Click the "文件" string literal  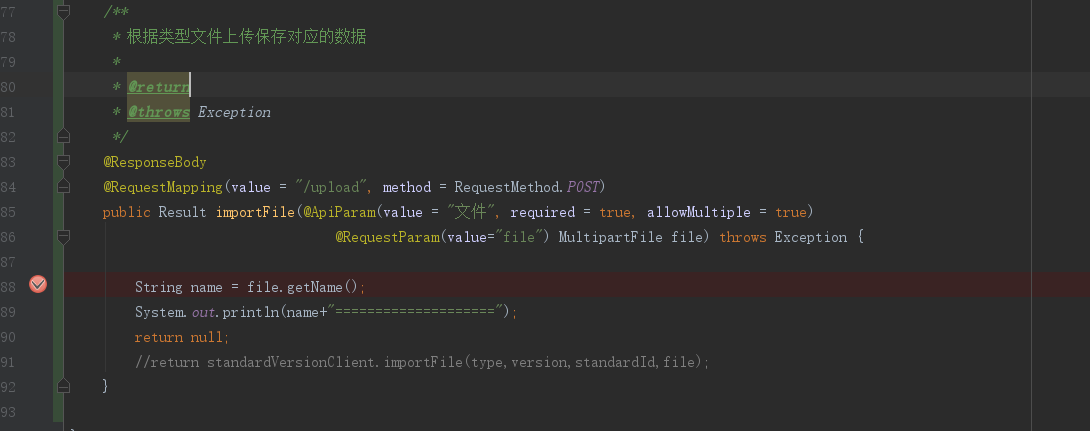473,212
